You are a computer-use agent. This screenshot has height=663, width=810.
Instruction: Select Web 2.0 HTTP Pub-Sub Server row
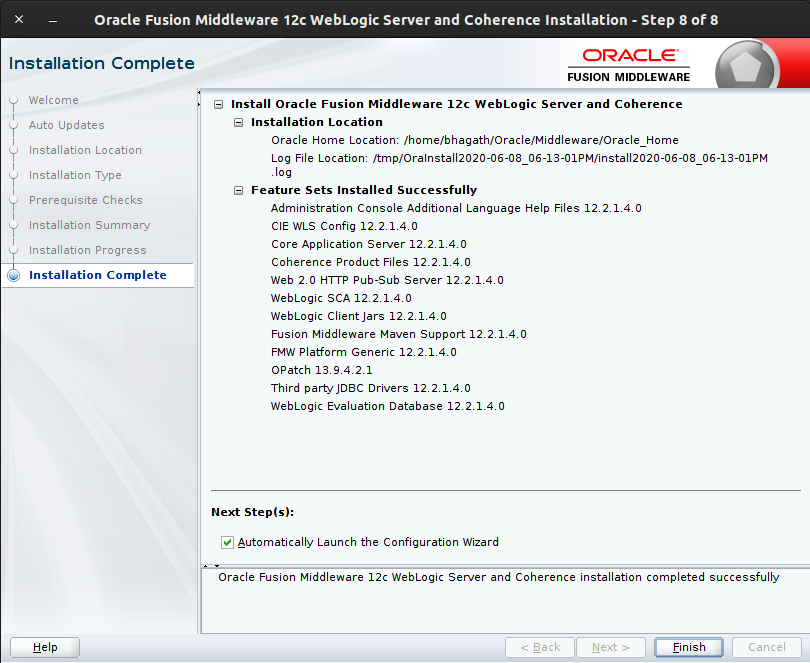(387, 280)
